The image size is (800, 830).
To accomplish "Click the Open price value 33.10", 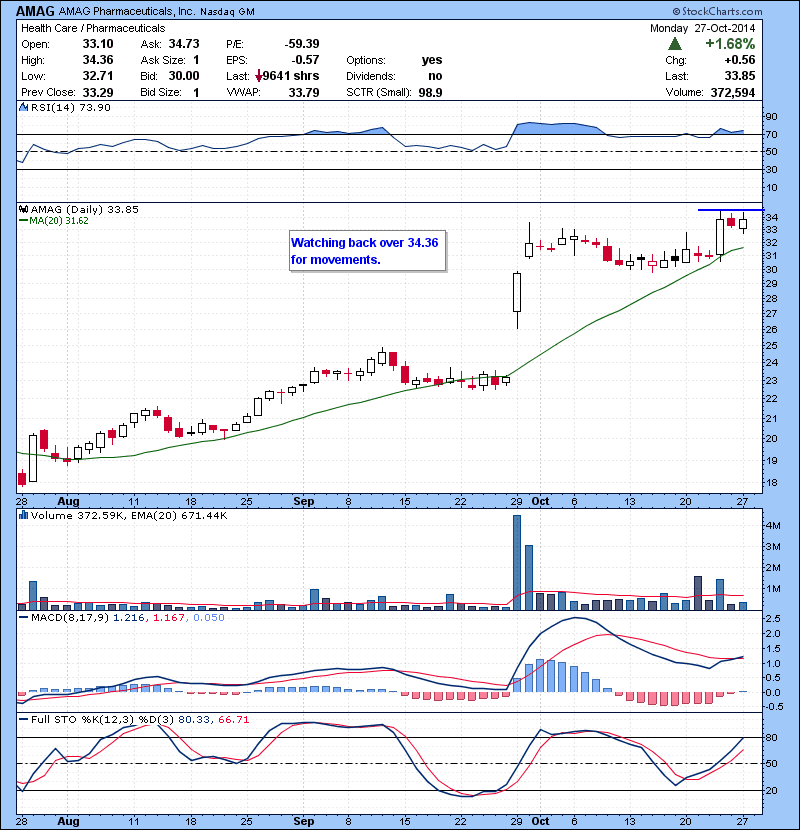I will click(x=98, y=44).
